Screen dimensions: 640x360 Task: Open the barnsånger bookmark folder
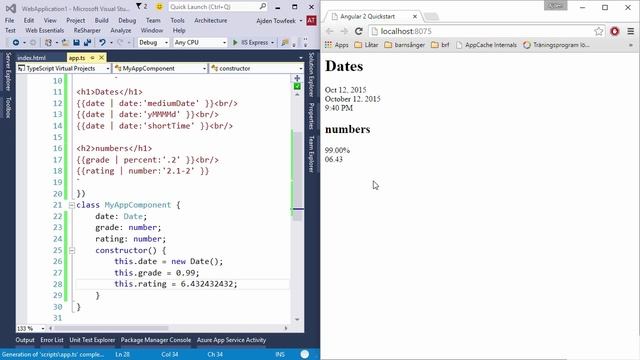coord(404,45)
